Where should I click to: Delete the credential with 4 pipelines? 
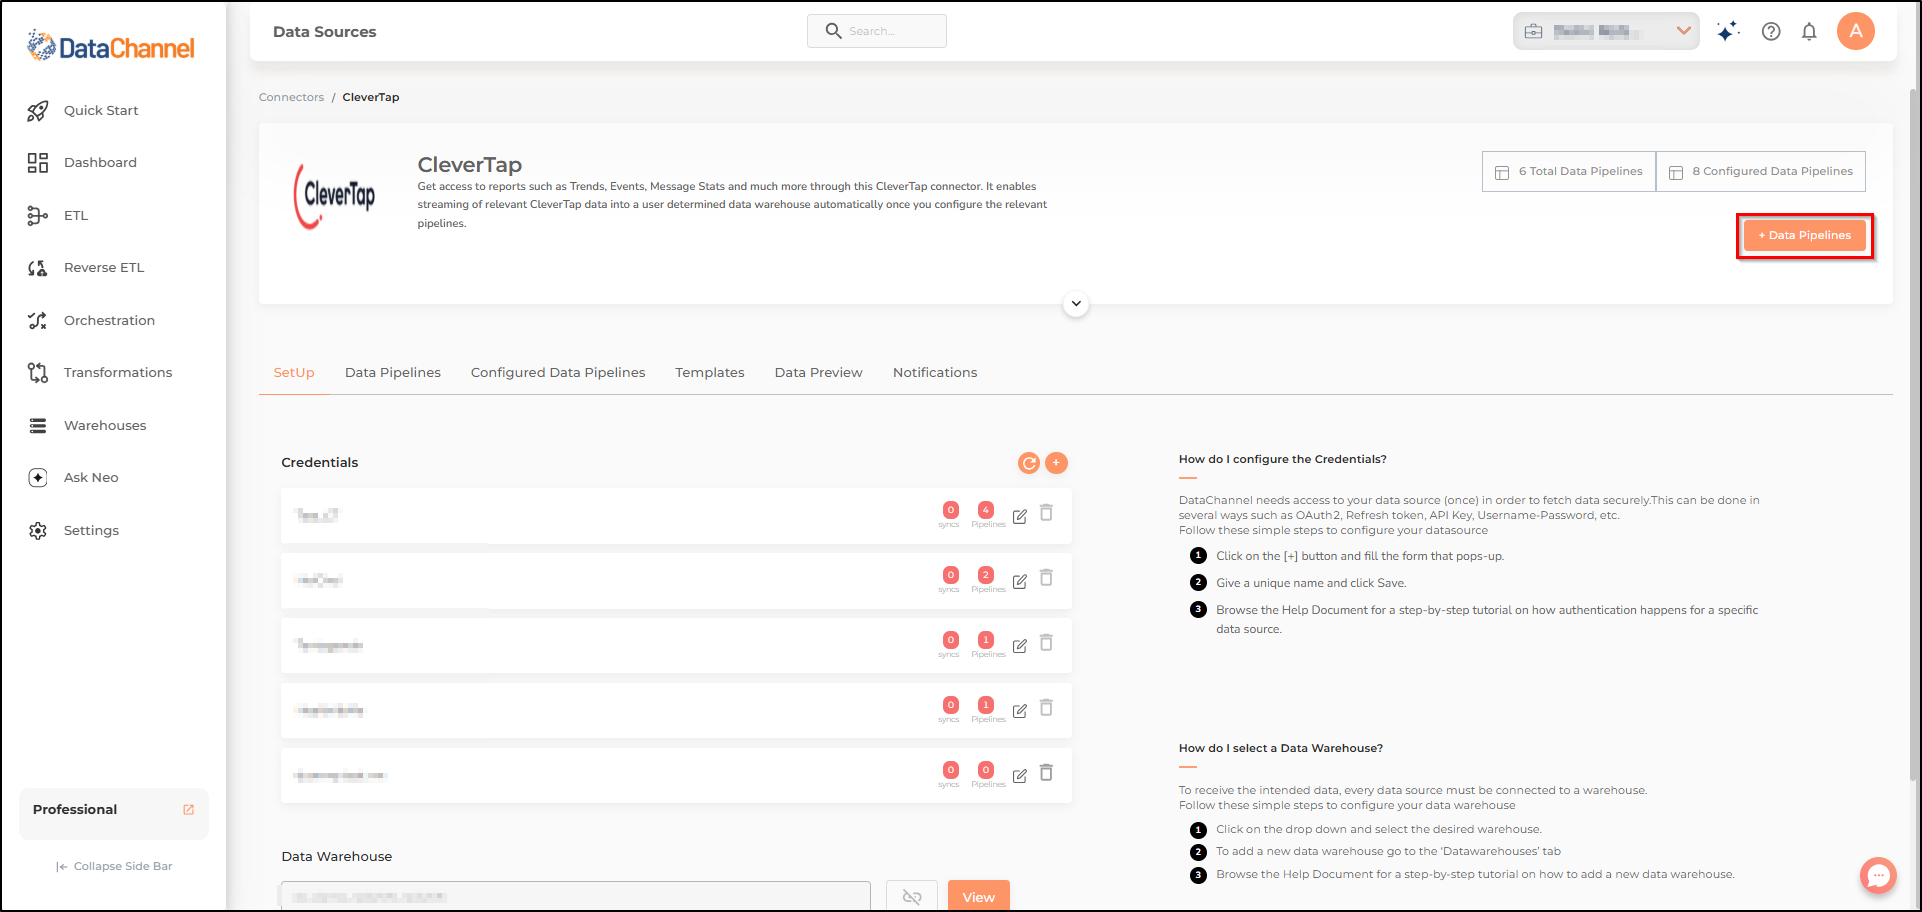(x=1046, y=513)
